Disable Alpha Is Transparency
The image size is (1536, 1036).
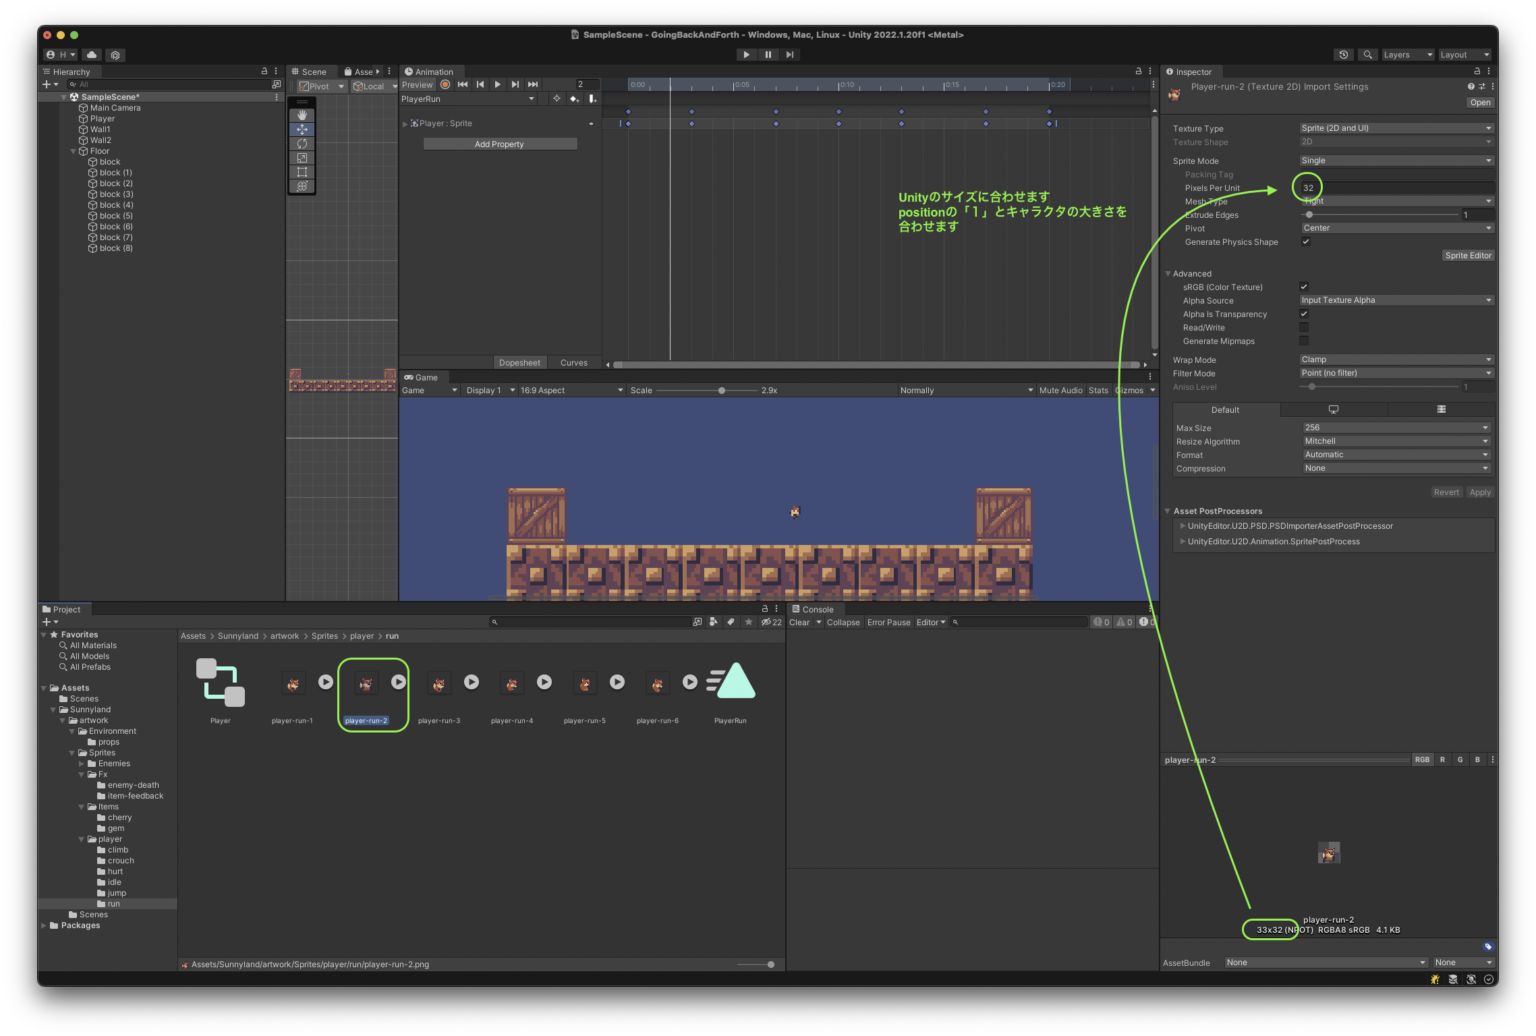point(1304,313)
